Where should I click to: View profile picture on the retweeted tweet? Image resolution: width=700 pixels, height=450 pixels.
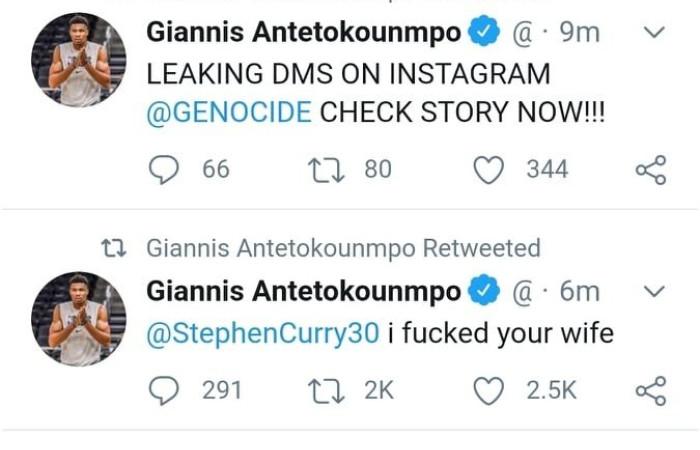pos(79,318)
